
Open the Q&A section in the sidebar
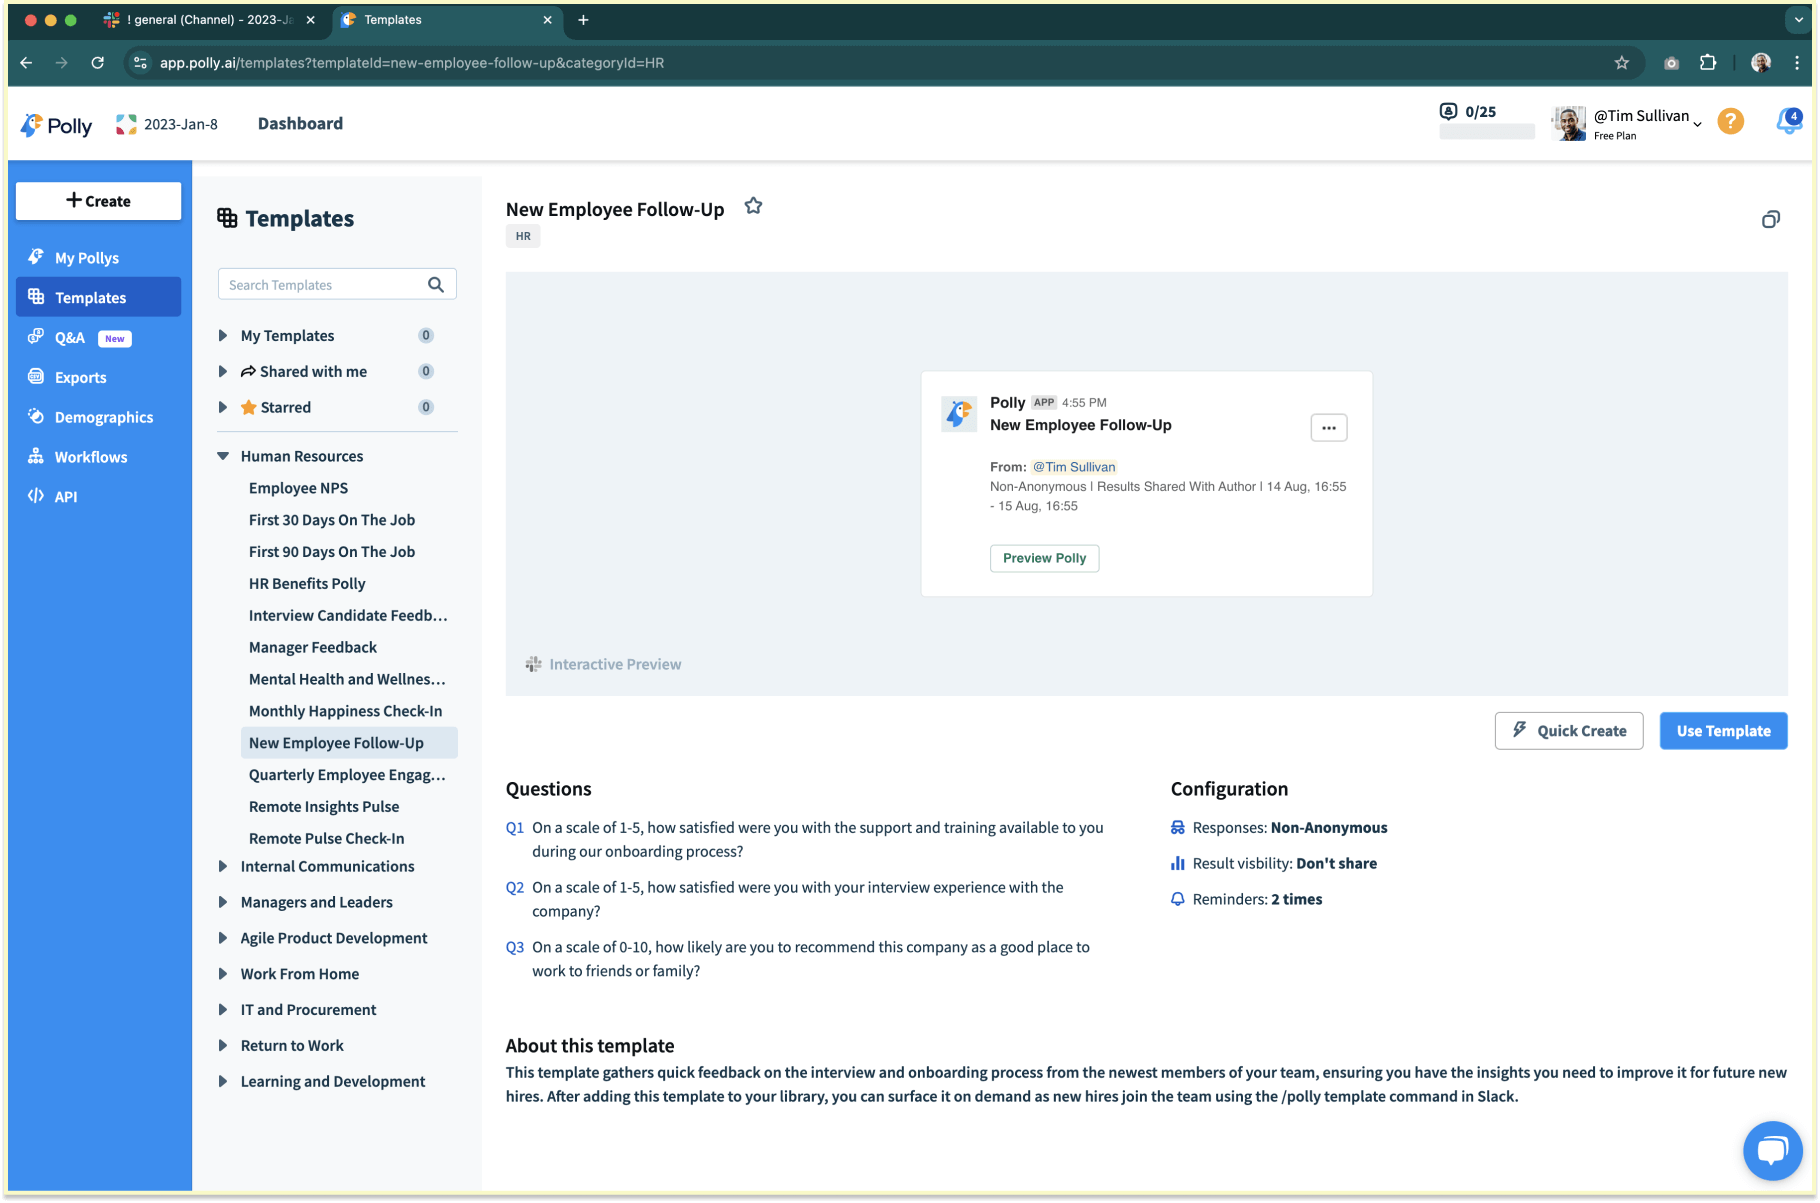click(x=69, y=338)
